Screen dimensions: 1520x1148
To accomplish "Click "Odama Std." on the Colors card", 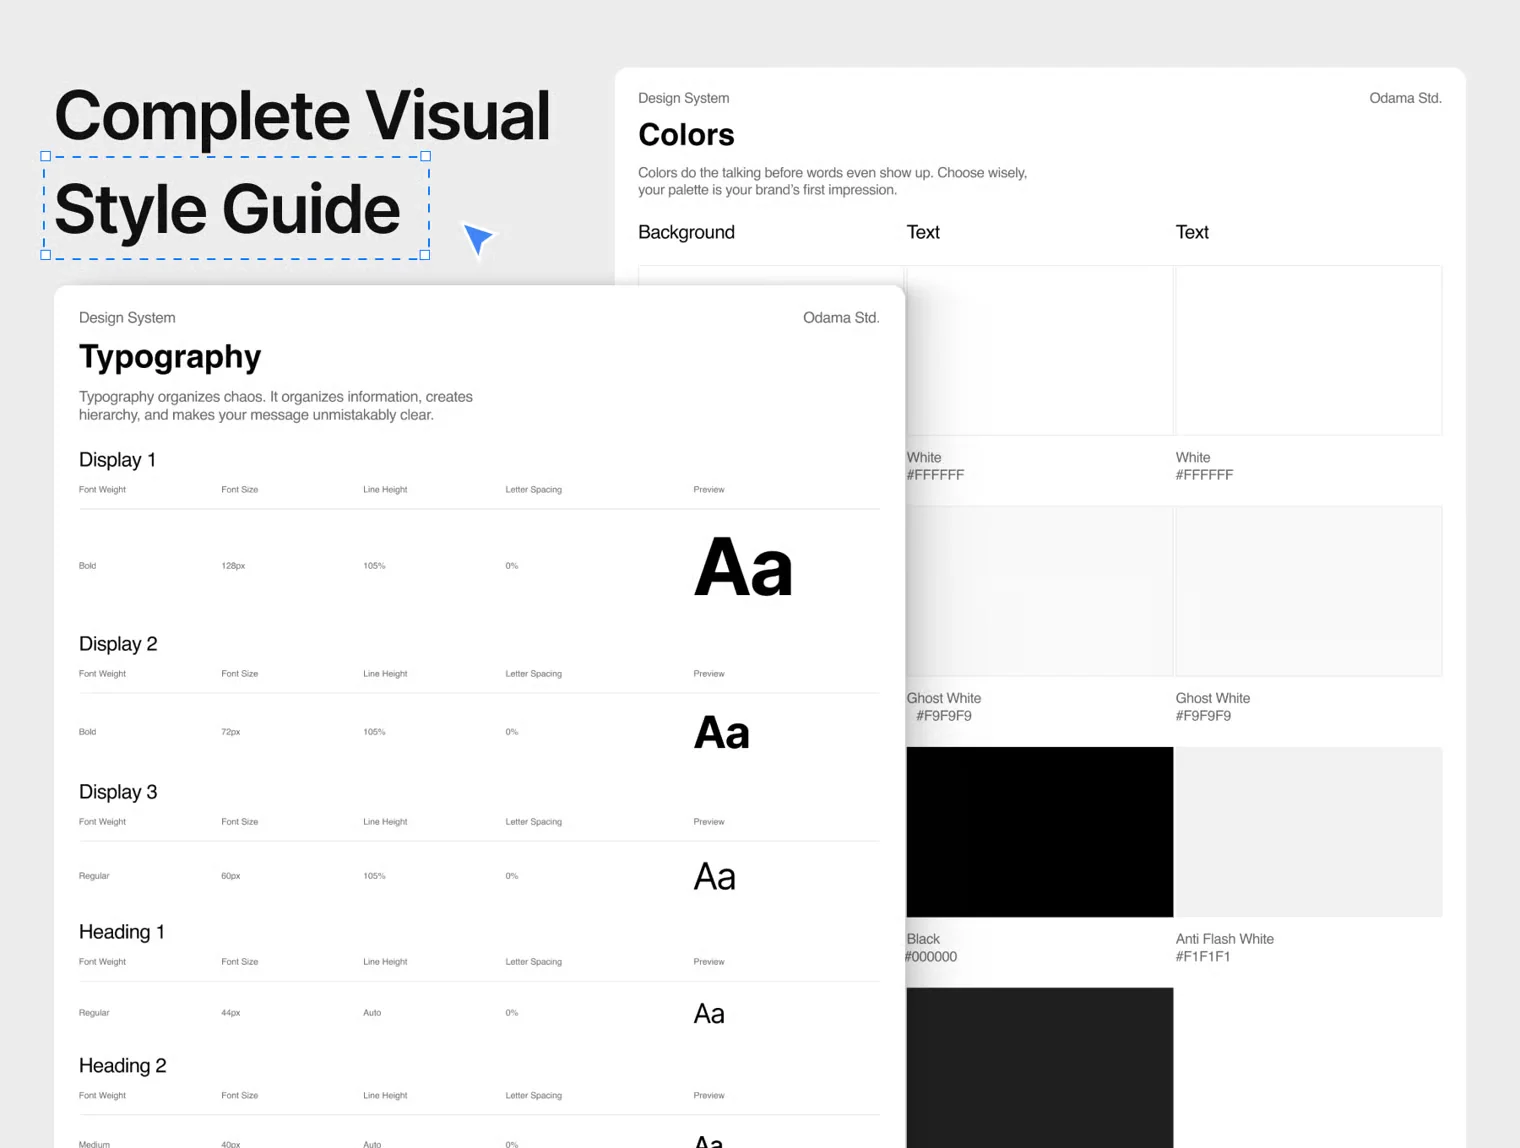I will (x=1405, y=98).
